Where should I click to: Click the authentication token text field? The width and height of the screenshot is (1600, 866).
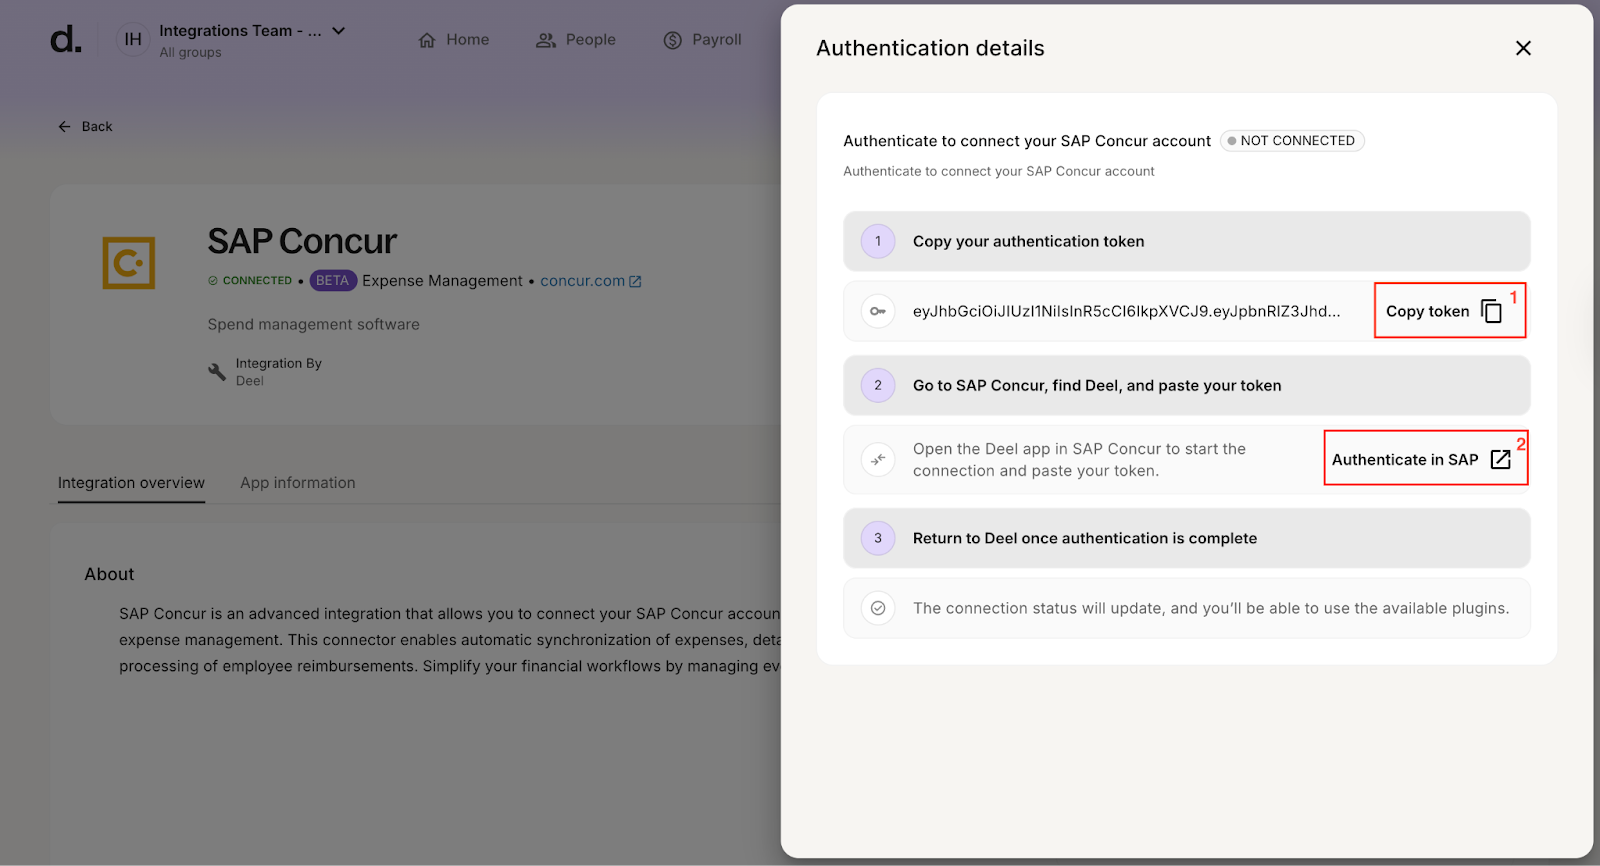1126,311
